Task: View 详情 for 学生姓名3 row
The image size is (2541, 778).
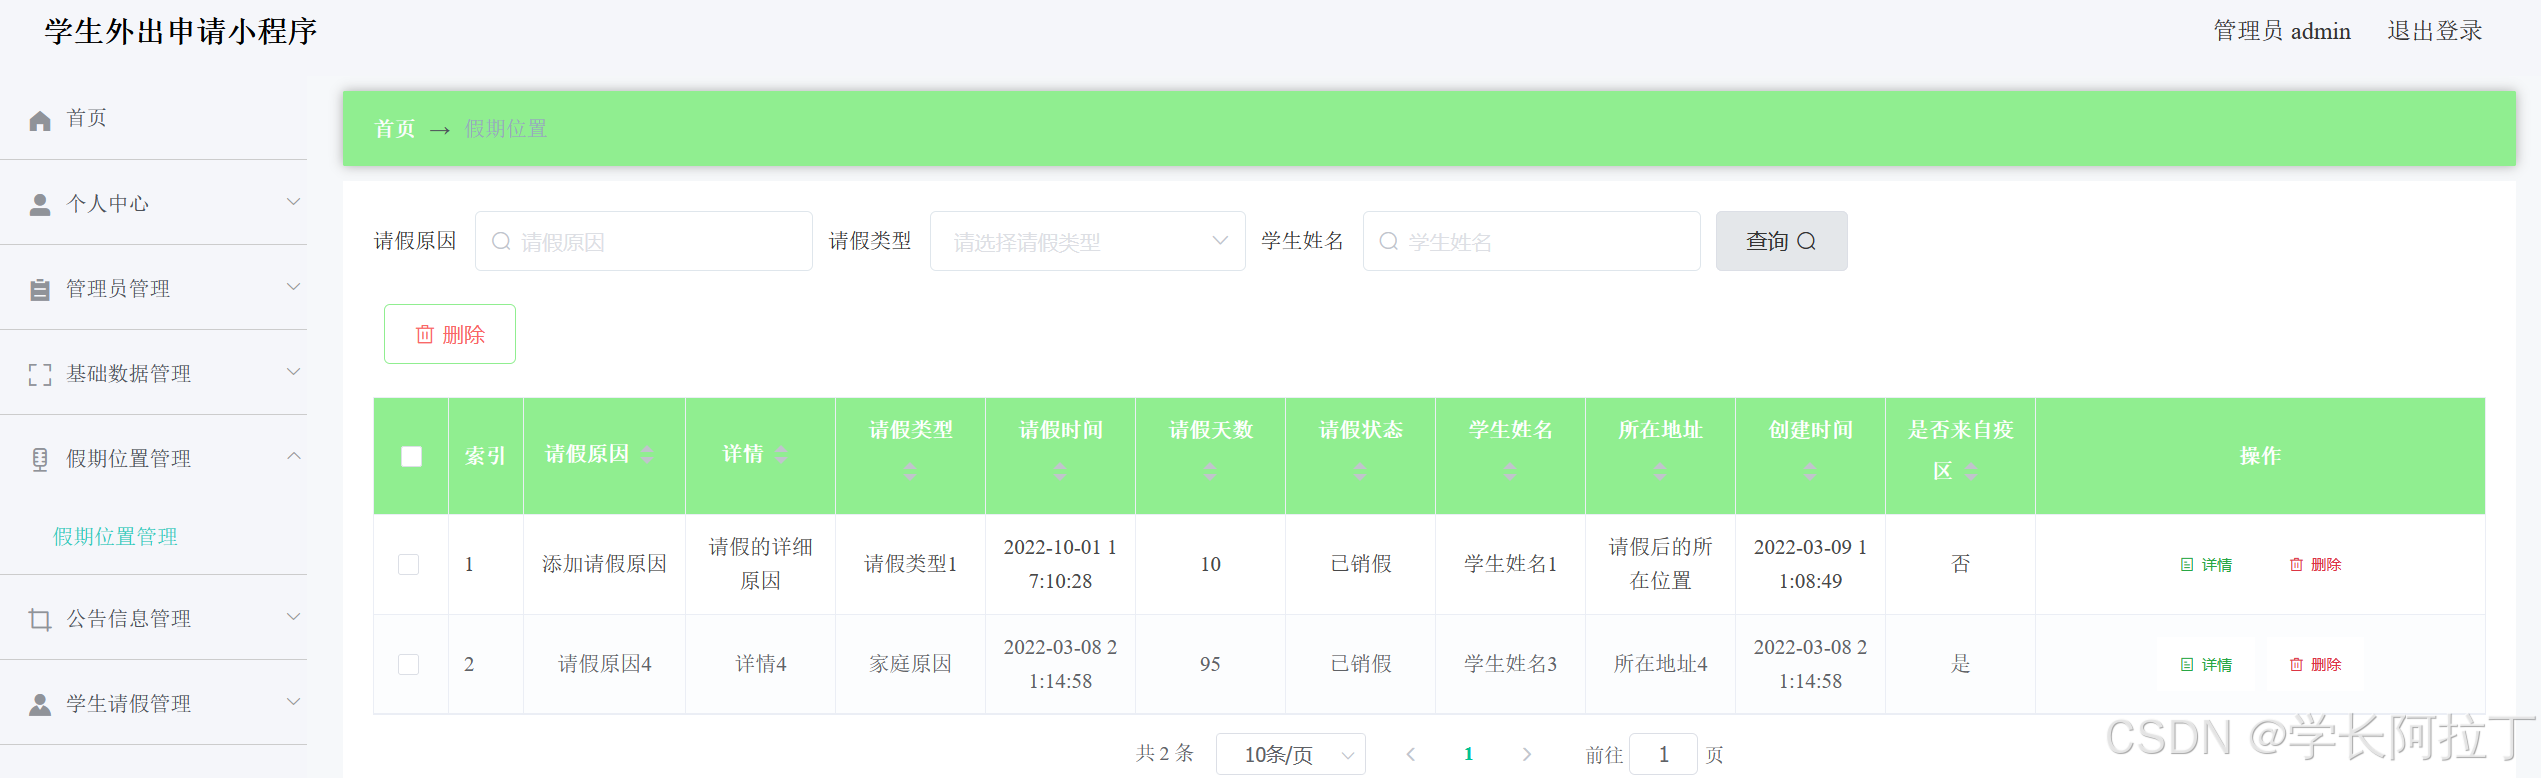Action: point(2206,665)
